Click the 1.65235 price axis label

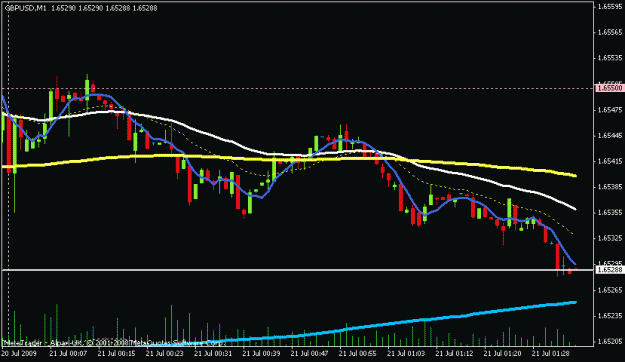click(x=611, y=316)
